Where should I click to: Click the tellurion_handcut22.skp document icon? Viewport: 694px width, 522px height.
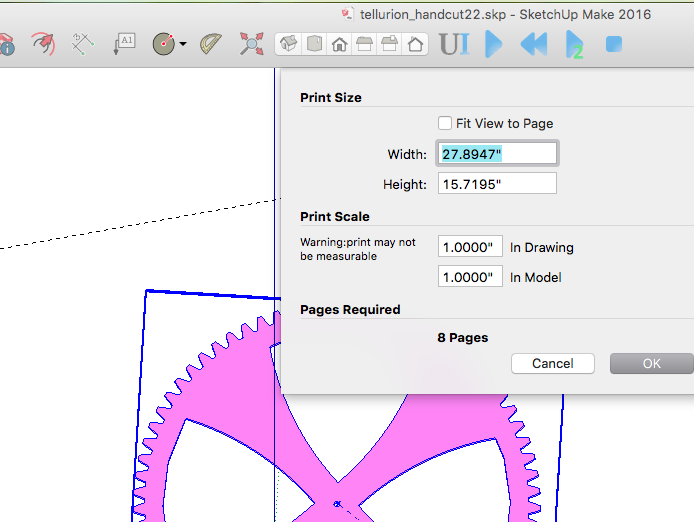point(347,14)
